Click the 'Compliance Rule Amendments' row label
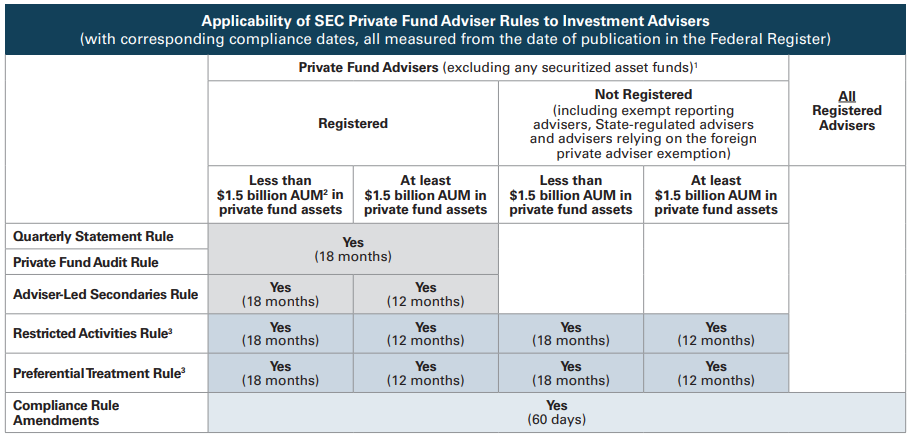 coord(66,413)
